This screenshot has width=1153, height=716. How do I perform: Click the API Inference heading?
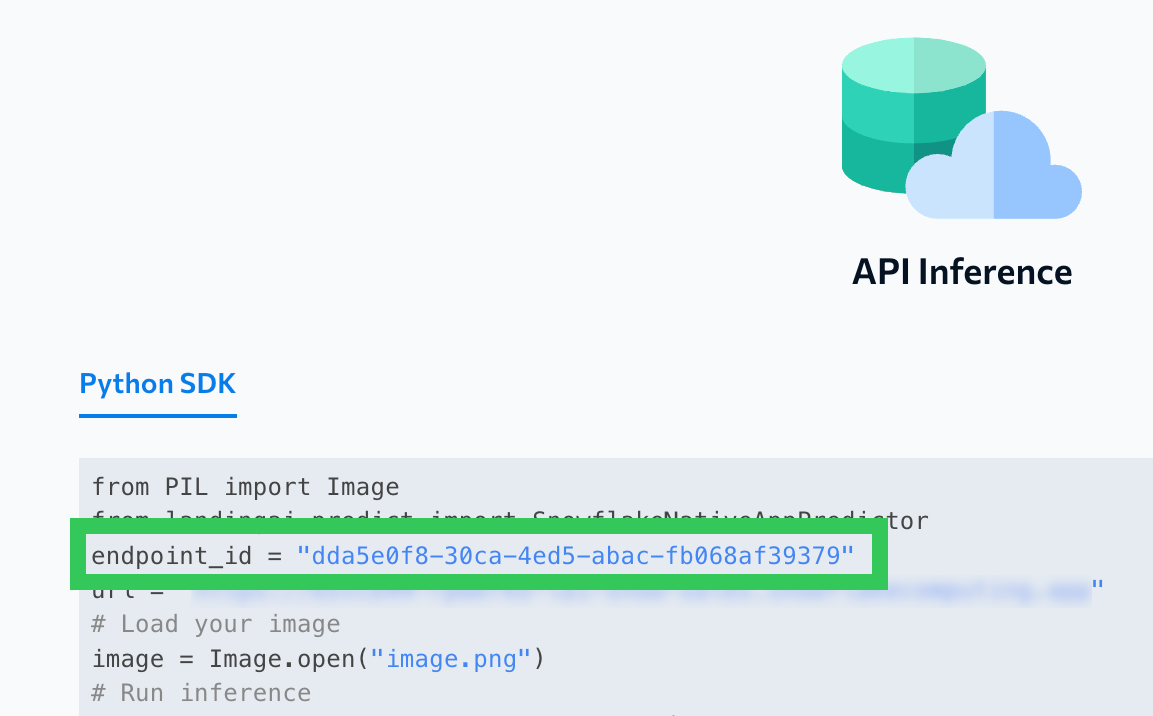(x=962, y=272)
